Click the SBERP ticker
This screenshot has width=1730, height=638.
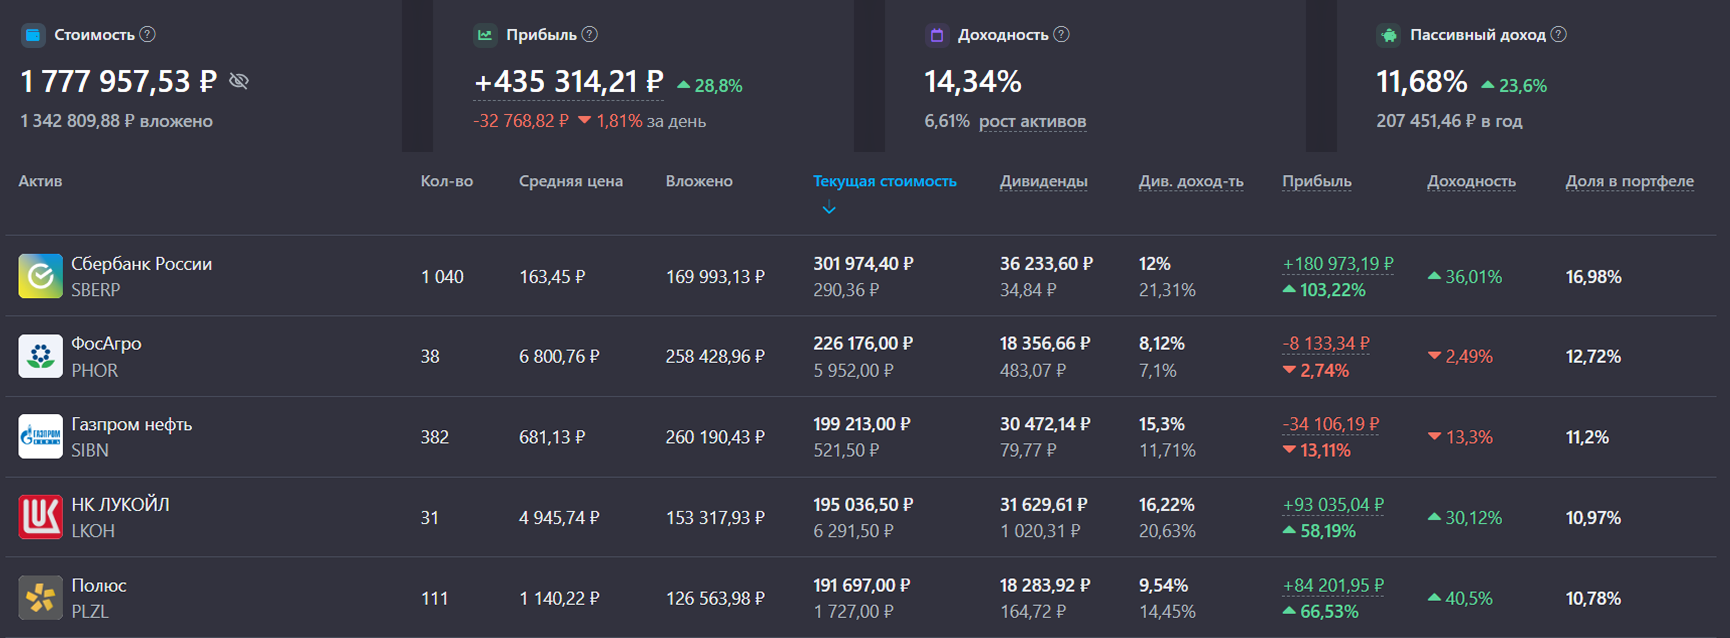click(x=96, y=290)
